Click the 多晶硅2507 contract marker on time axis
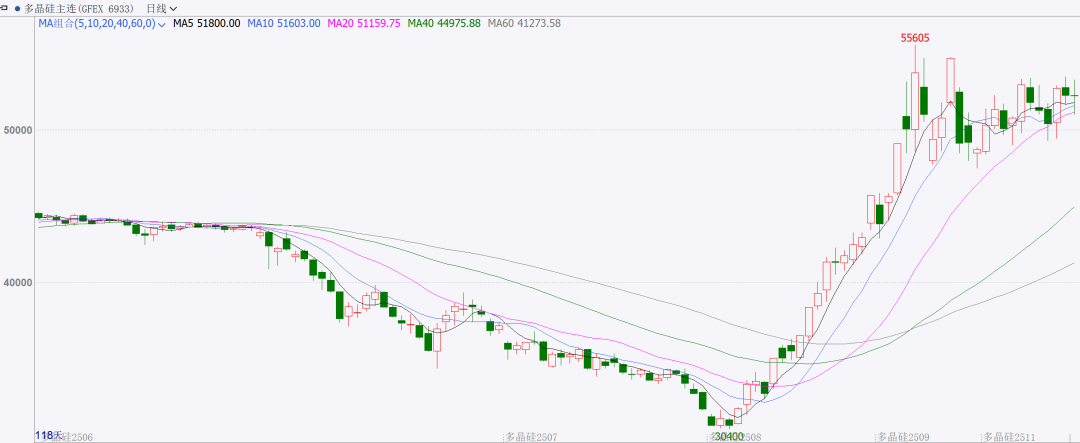 [x=530, y=436]
